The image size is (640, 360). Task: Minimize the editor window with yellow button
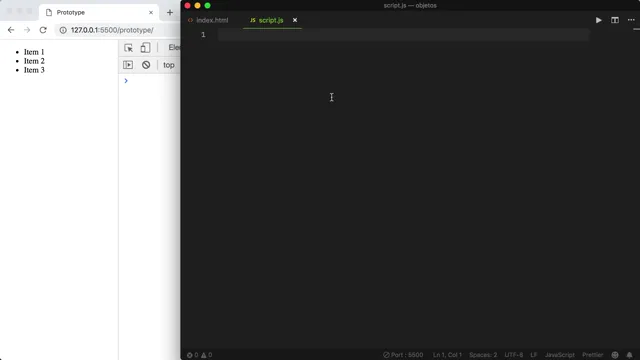click(x=198, y=5)
